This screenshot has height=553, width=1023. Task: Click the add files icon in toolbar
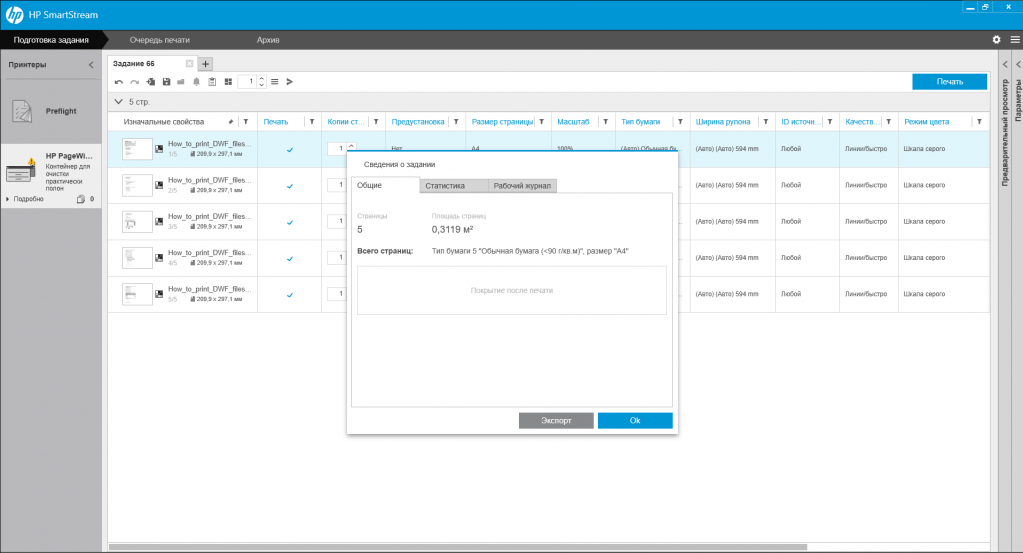(151, 82)
